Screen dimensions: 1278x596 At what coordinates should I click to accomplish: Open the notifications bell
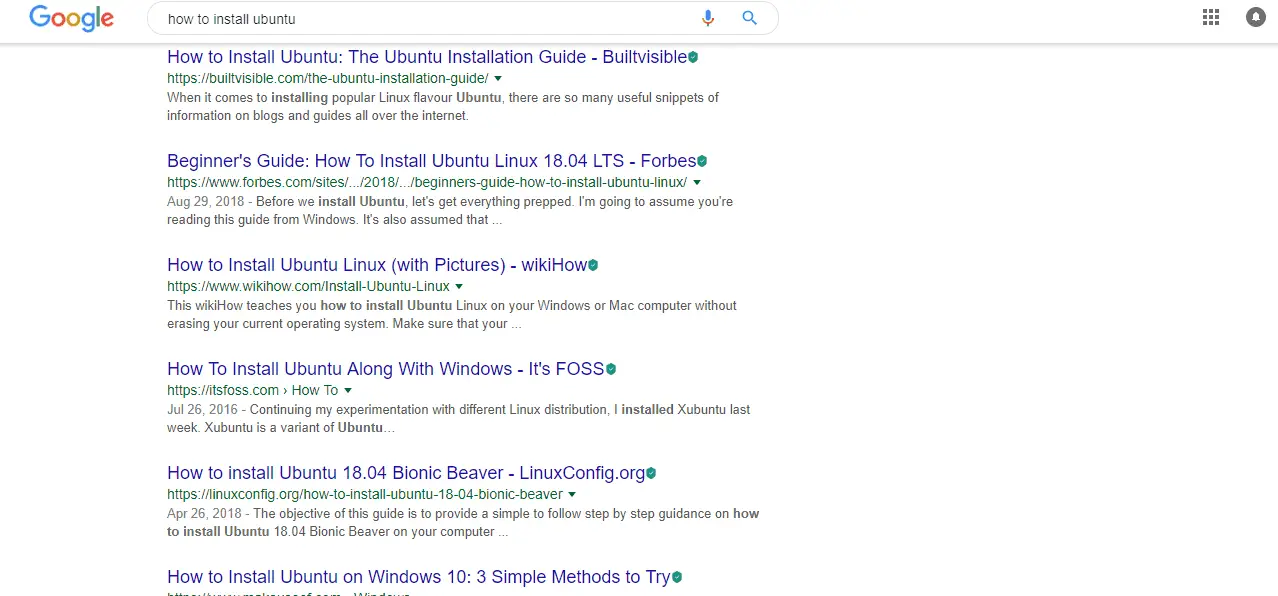pyautogui.click(x=1255, y=17)
